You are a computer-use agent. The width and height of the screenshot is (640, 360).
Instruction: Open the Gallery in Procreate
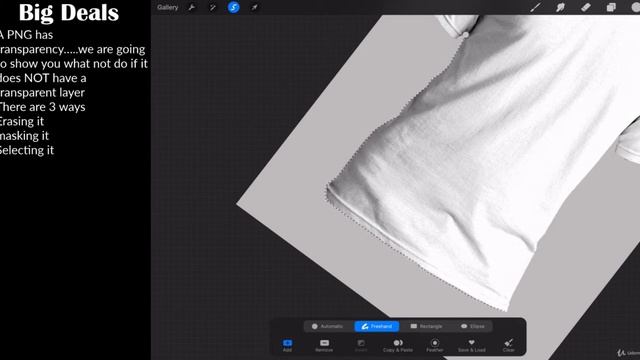tap(167, 7)
